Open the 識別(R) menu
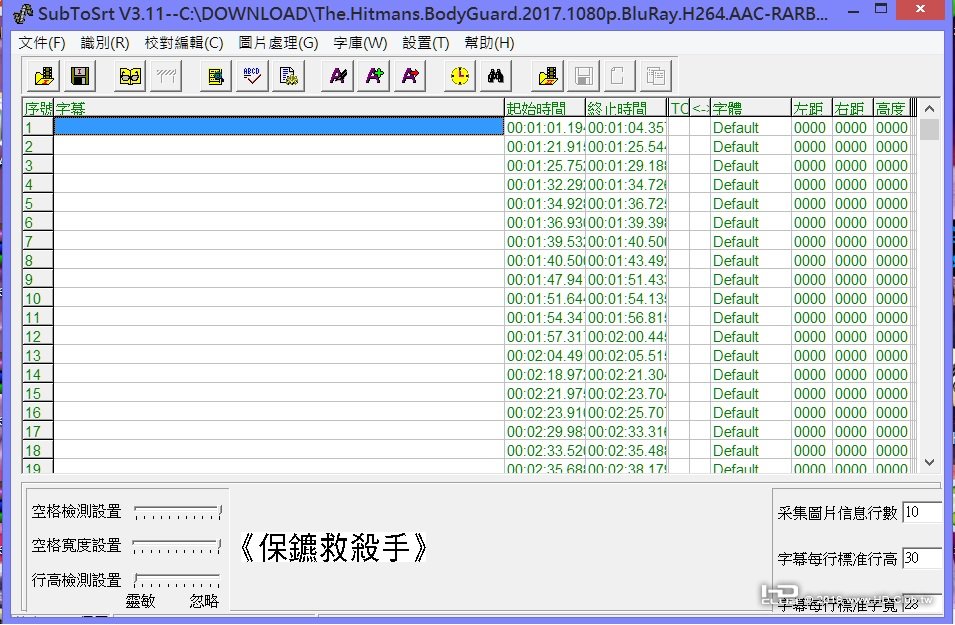Screen dimensions: 955x625 point(105,43)
